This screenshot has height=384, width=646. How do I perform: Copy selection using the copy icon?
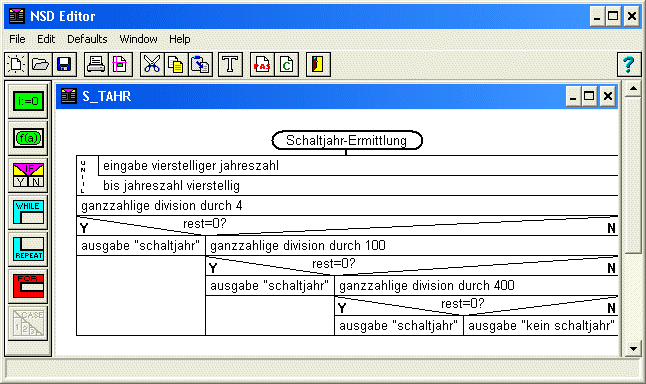click(x=176, y=65)
